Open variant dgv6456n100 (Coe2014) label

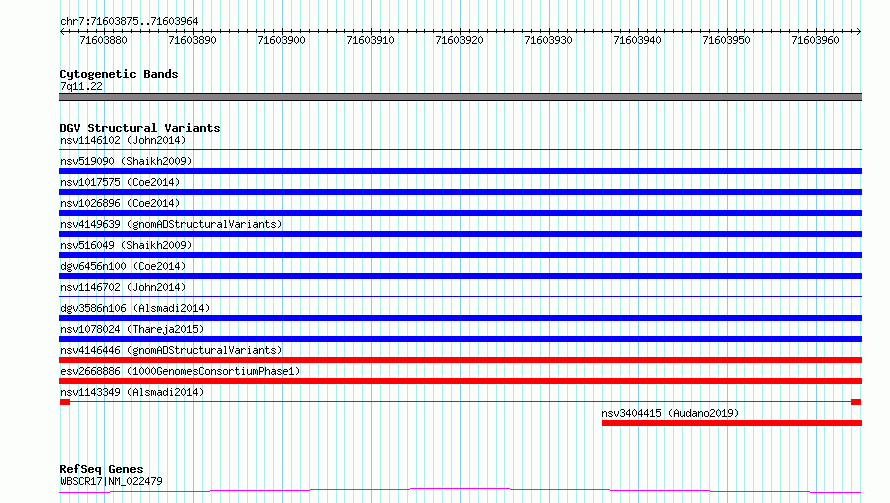point(123,266)
